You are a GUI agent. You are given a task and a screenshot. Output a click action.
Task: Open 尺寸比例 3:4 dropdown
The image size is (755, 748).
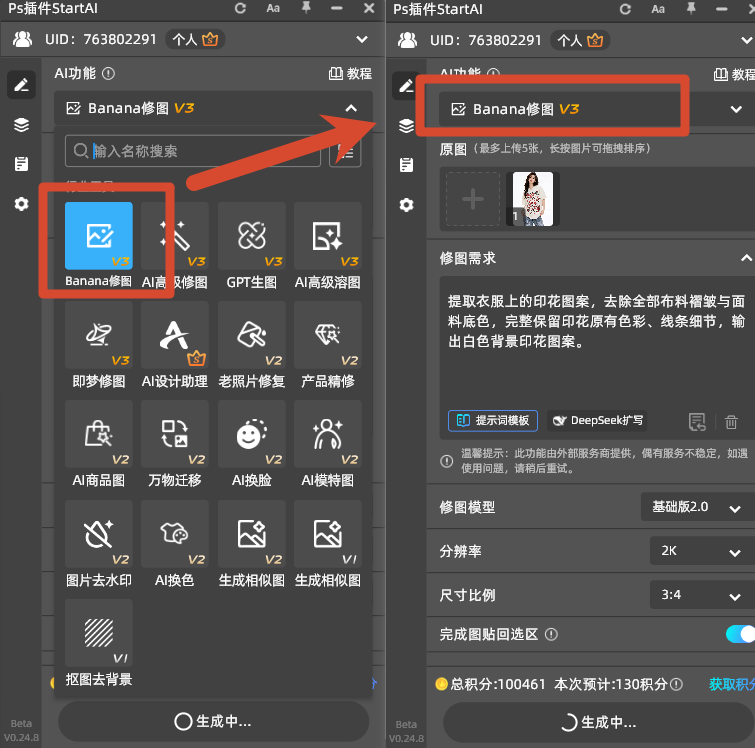click(702, 595)
